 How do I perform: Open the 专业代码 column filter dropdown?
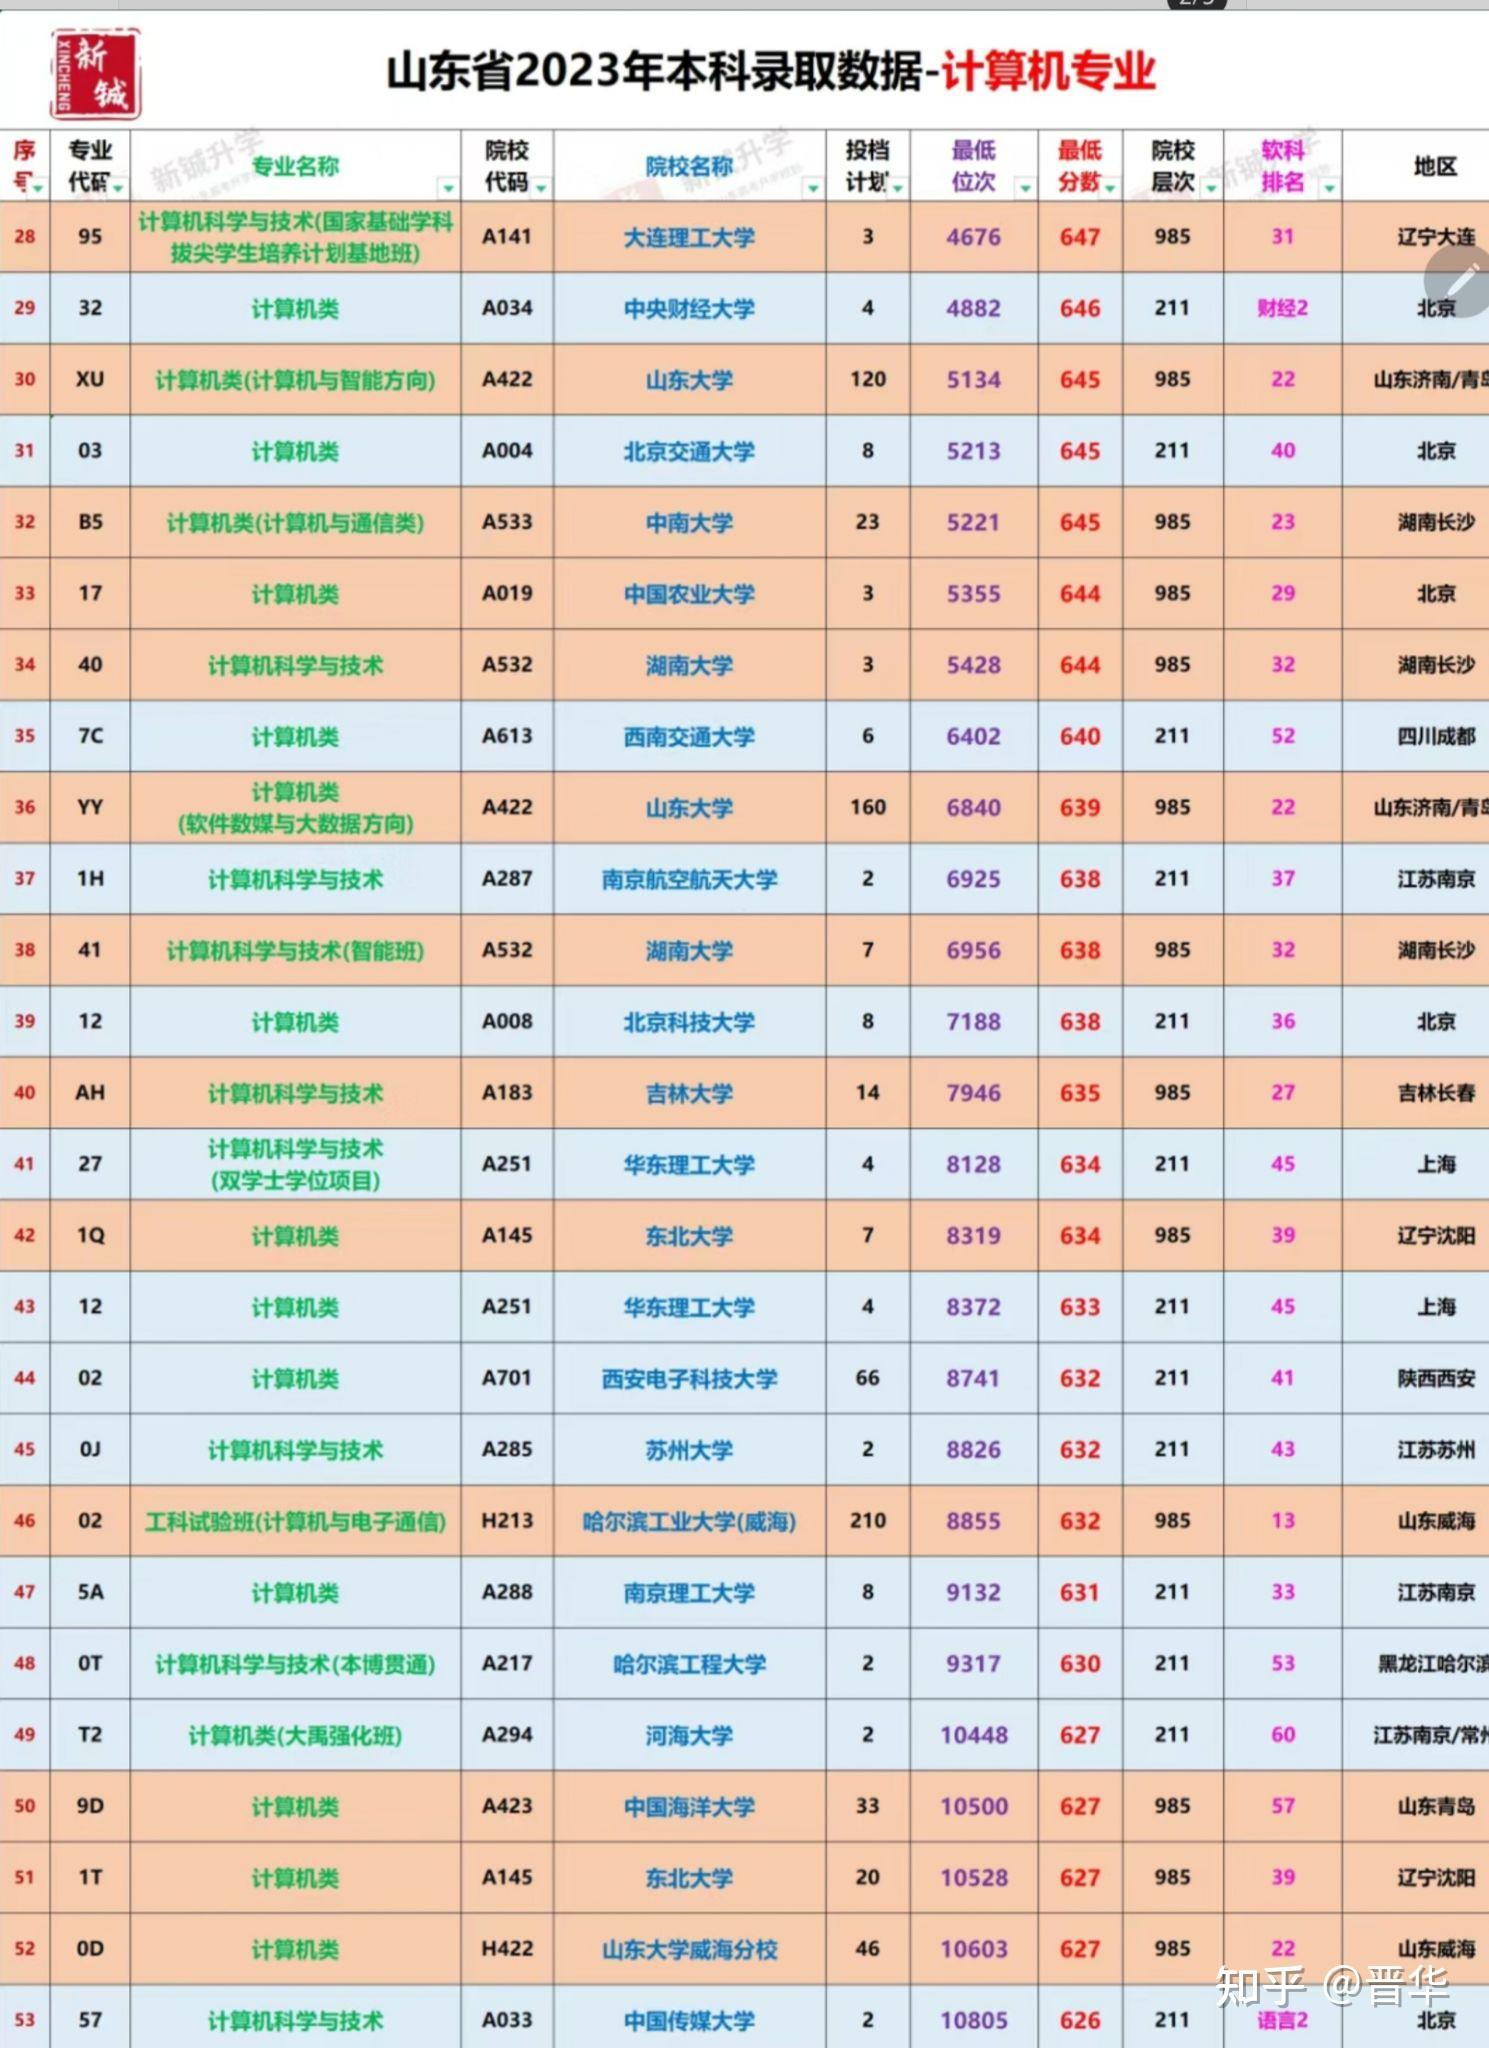pos(118,188)
